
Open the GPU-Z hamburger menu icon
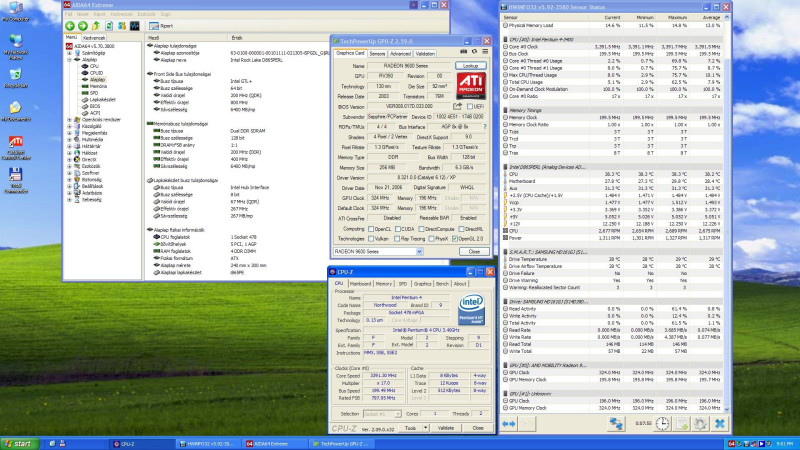click(x=485, y=52)
